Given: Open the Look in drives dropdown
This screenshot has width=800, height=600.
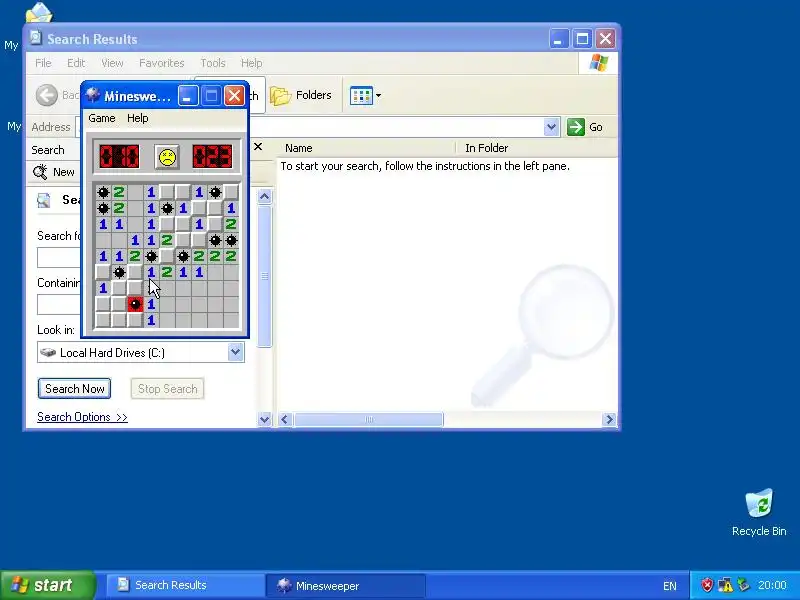Looking at the screenshot, I should [x=235, y=352].
